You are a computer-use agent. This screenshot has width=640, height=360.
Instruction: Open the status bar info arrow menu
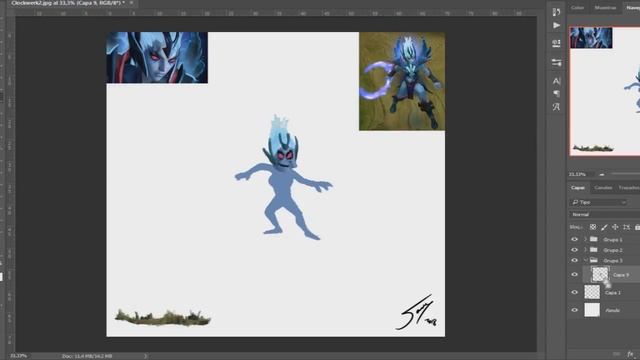point(145,356)
